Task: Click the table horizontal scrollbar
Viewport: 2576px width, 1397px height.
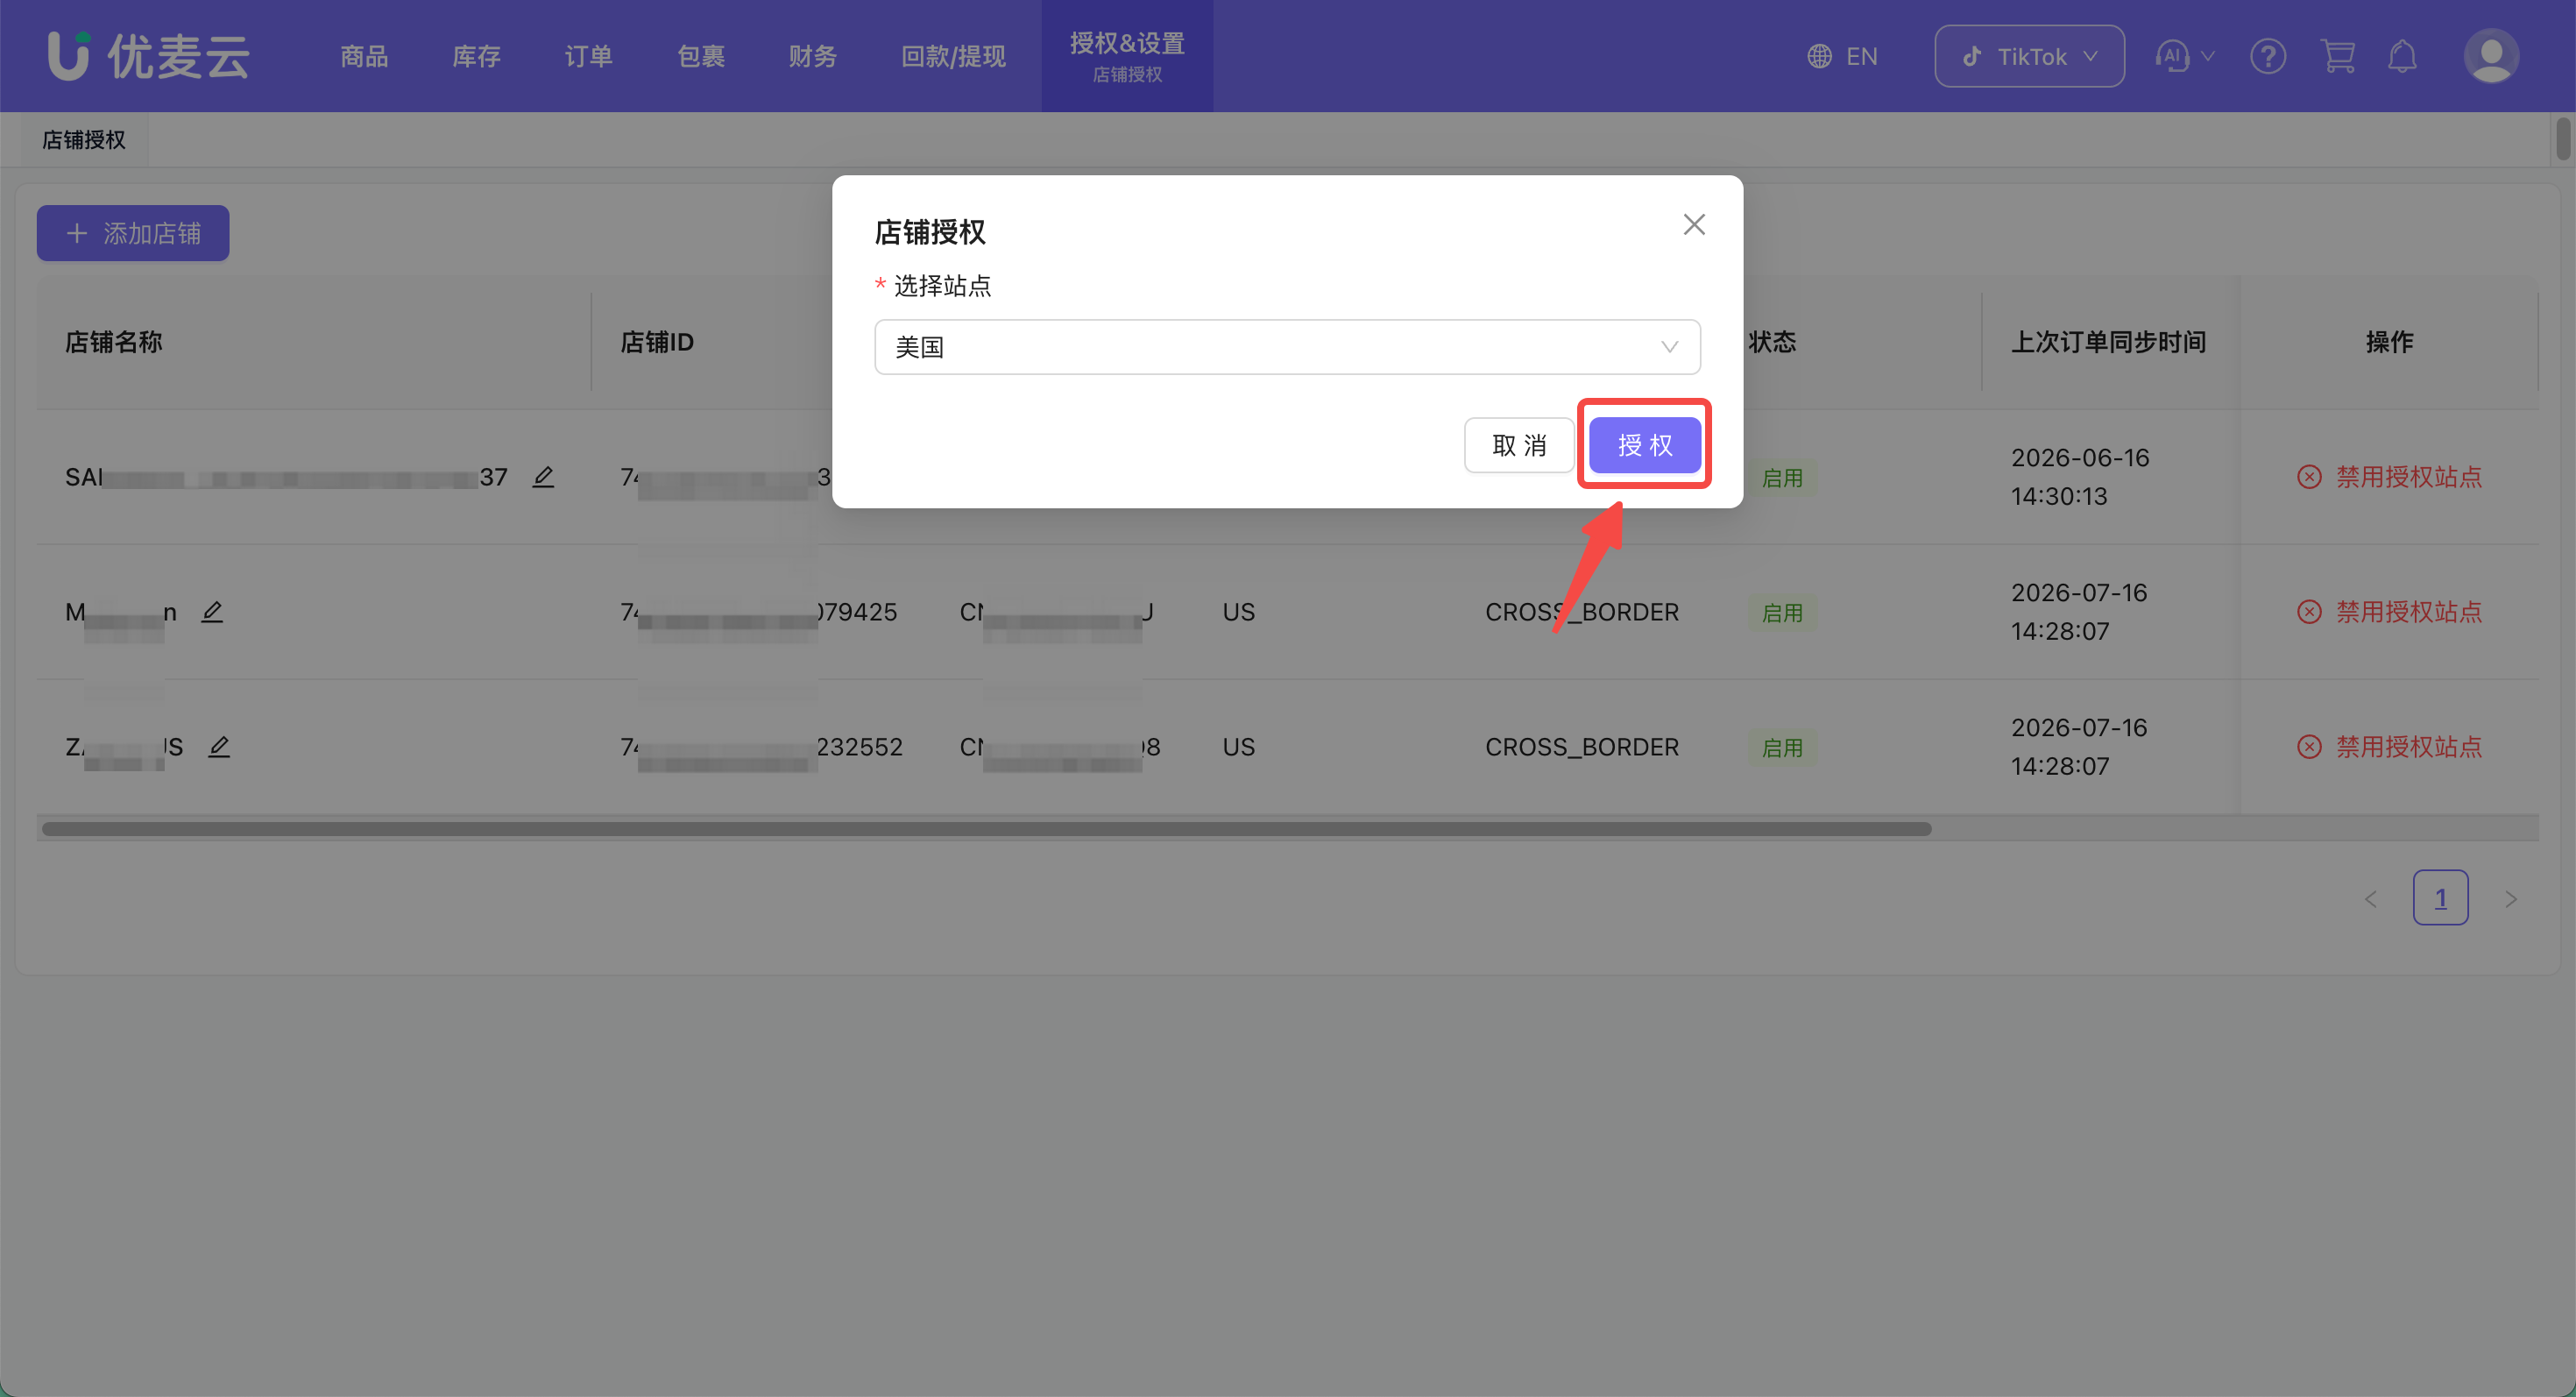Action: pos(986,828)
